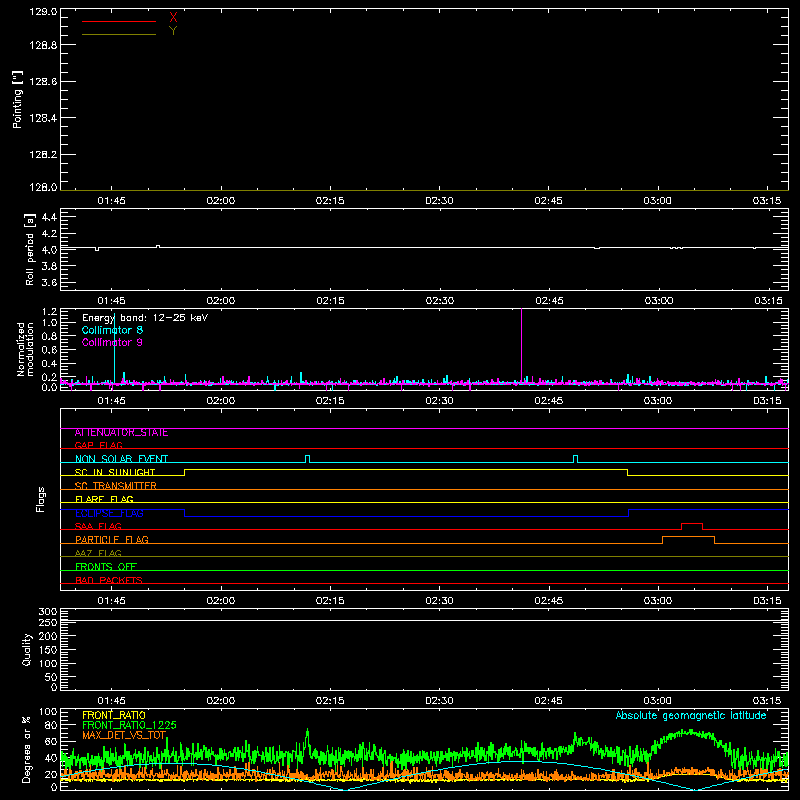Click the BAD_PACKETS flag label
The height and width of the screenshot is (800, 800).
coord(109,581)
